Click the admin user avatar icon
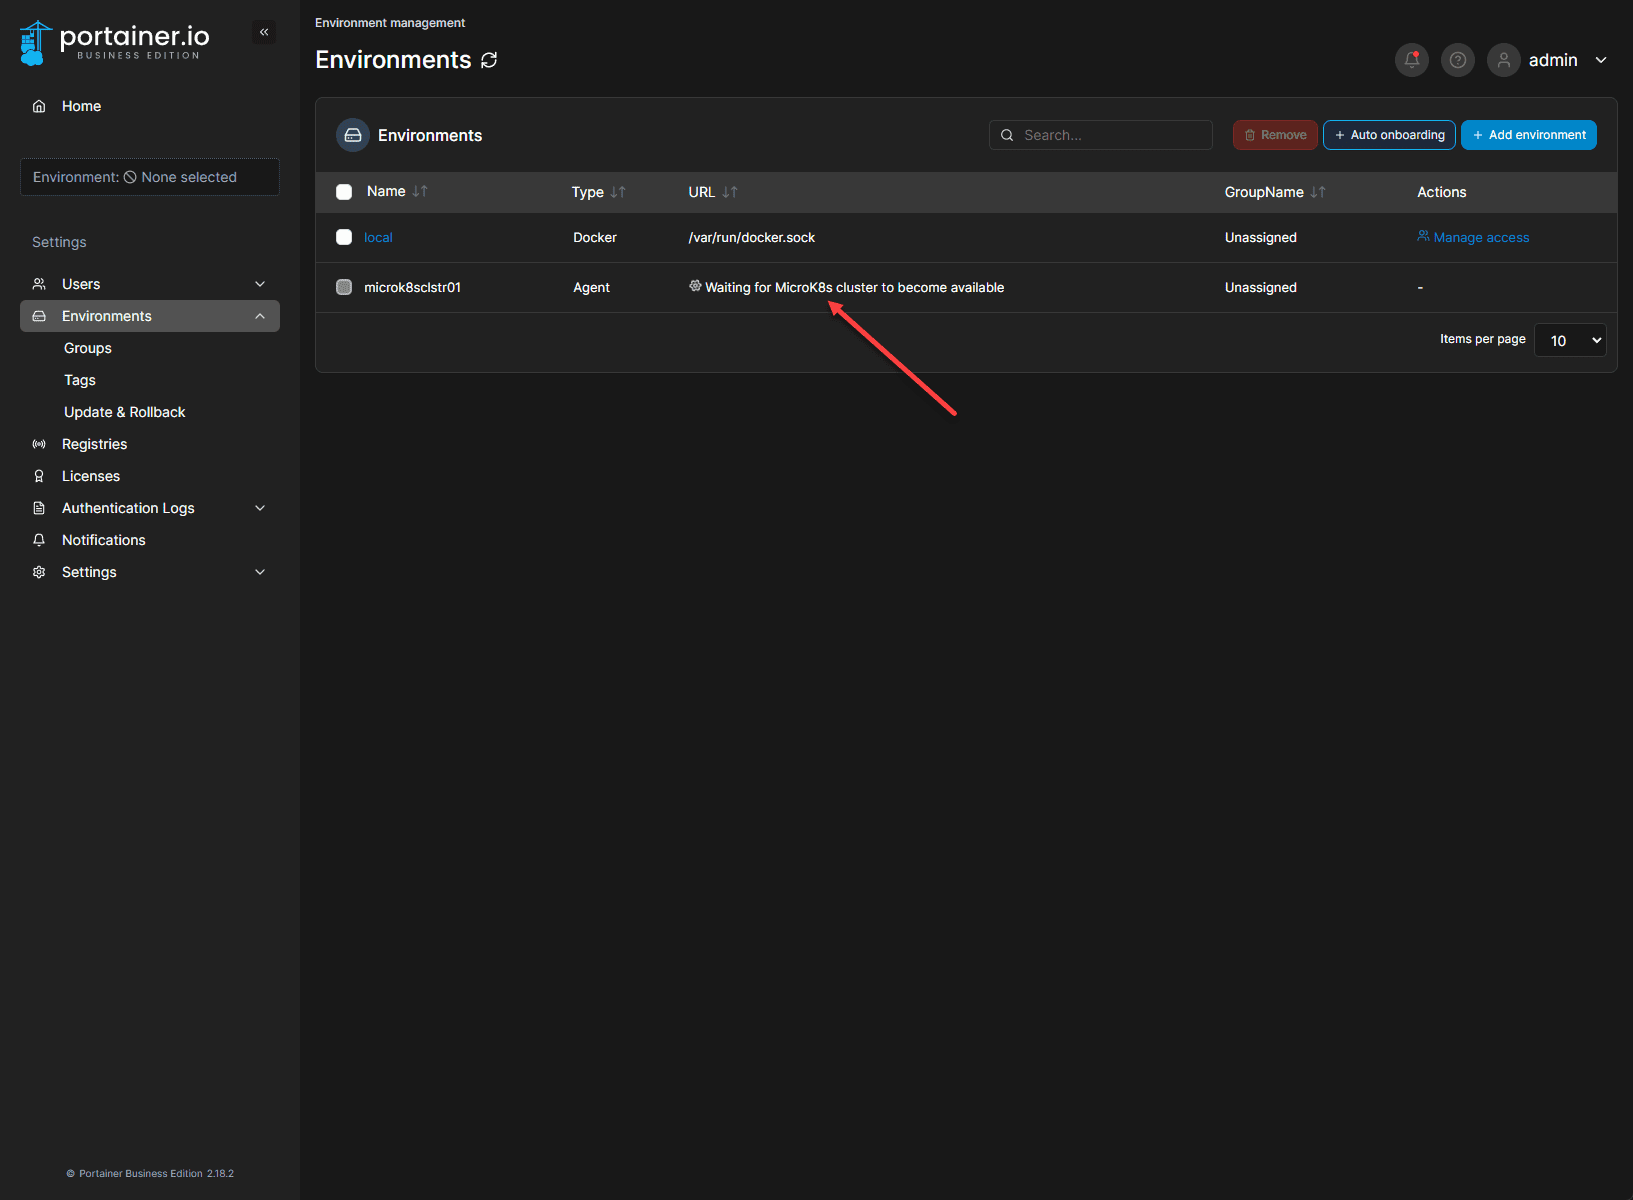The width and height of the screenshot is (1633, 1200). [x=1503, y=60]
